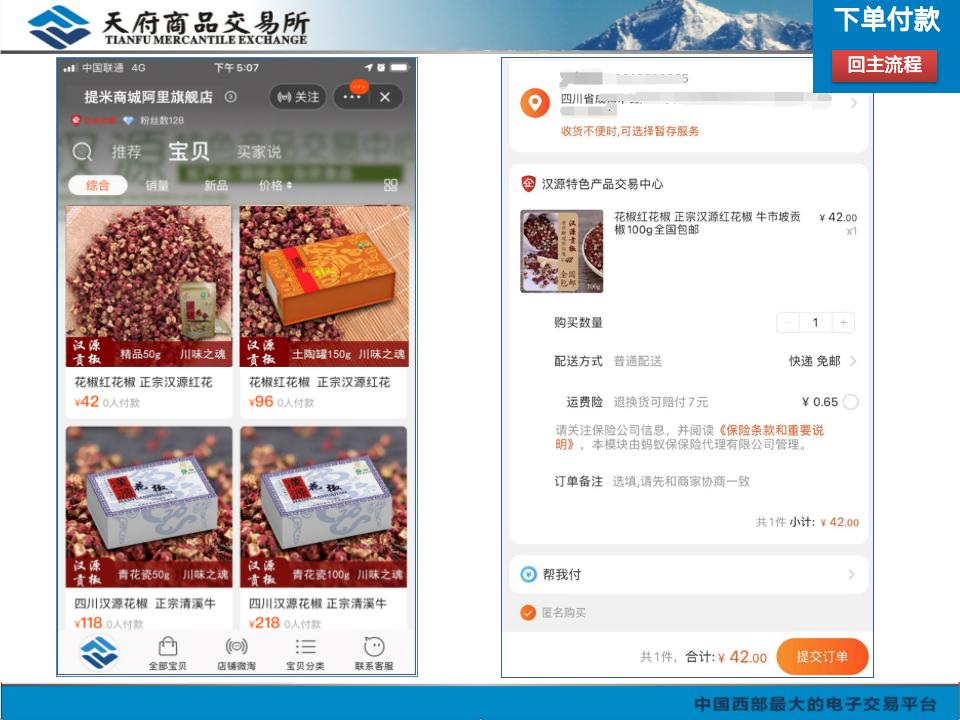Open 全部宝贝 shopping bag icon
This screenshot has width=960, height=720.
click(x=168, y=653)
